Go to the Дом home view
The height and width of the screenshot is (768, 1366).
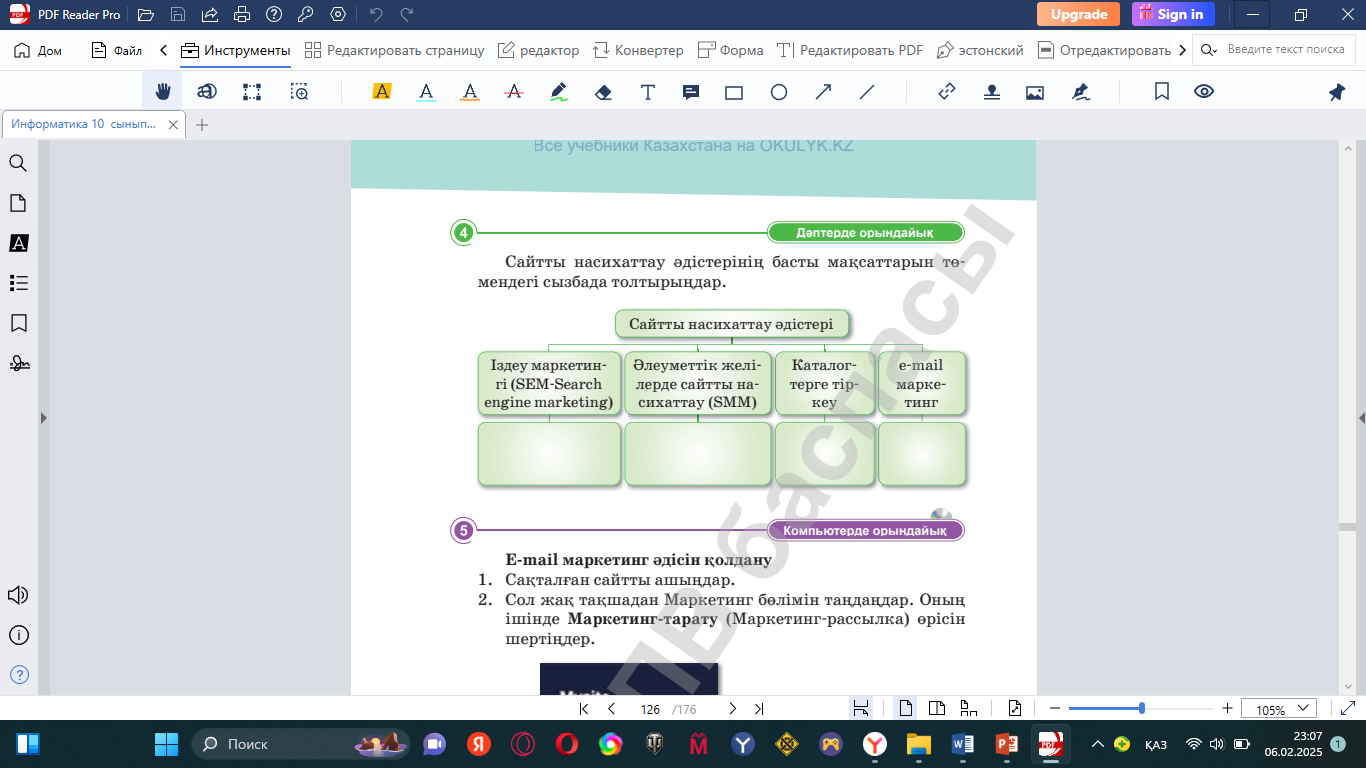[38, 50]
